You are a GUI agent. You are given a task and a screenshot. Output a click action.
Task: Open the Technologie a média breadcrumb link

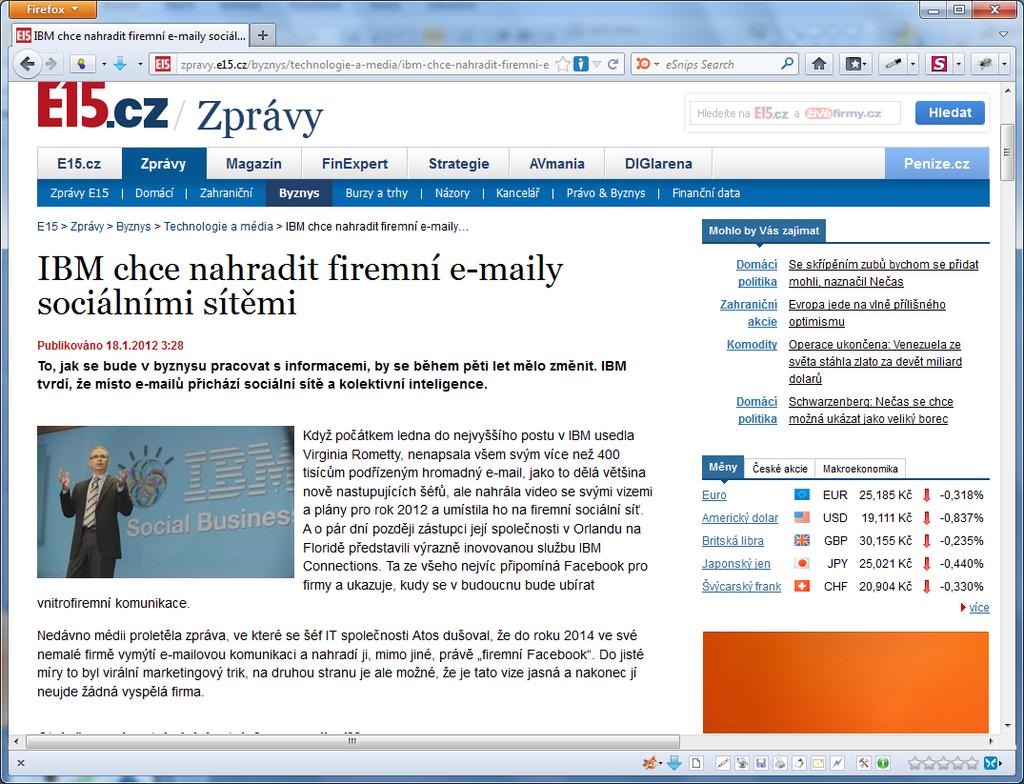[x=218, y=227]
